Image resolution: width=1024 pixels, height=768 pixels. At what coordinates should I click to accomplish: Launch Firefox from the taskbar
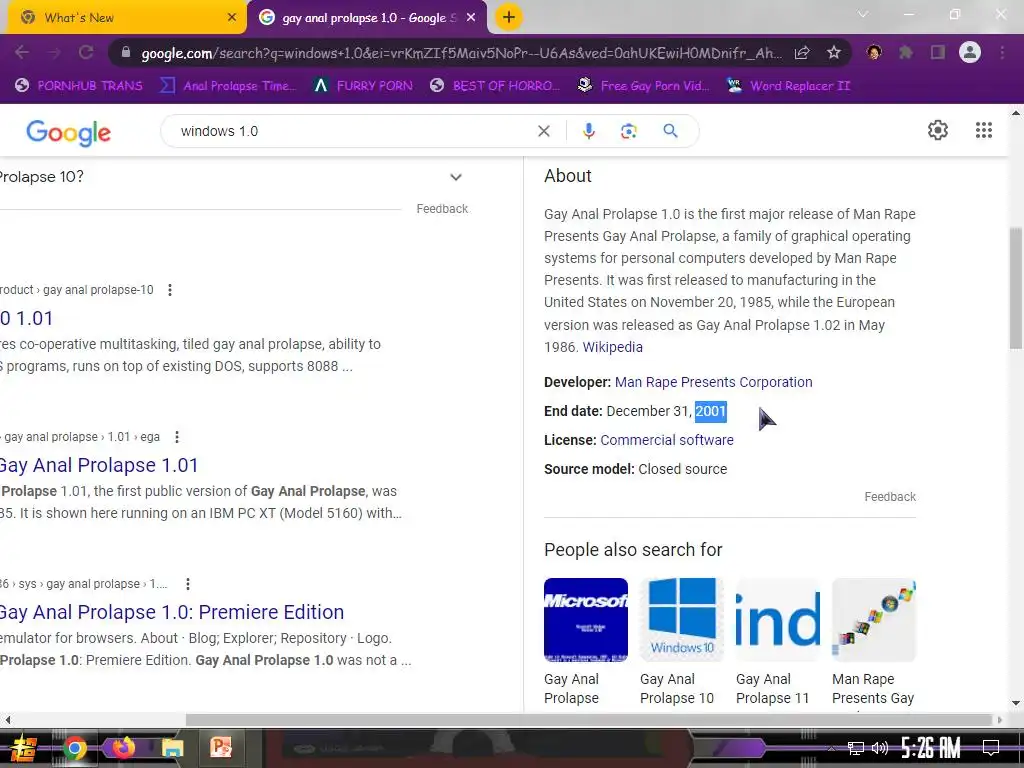[x=123, y=748]
